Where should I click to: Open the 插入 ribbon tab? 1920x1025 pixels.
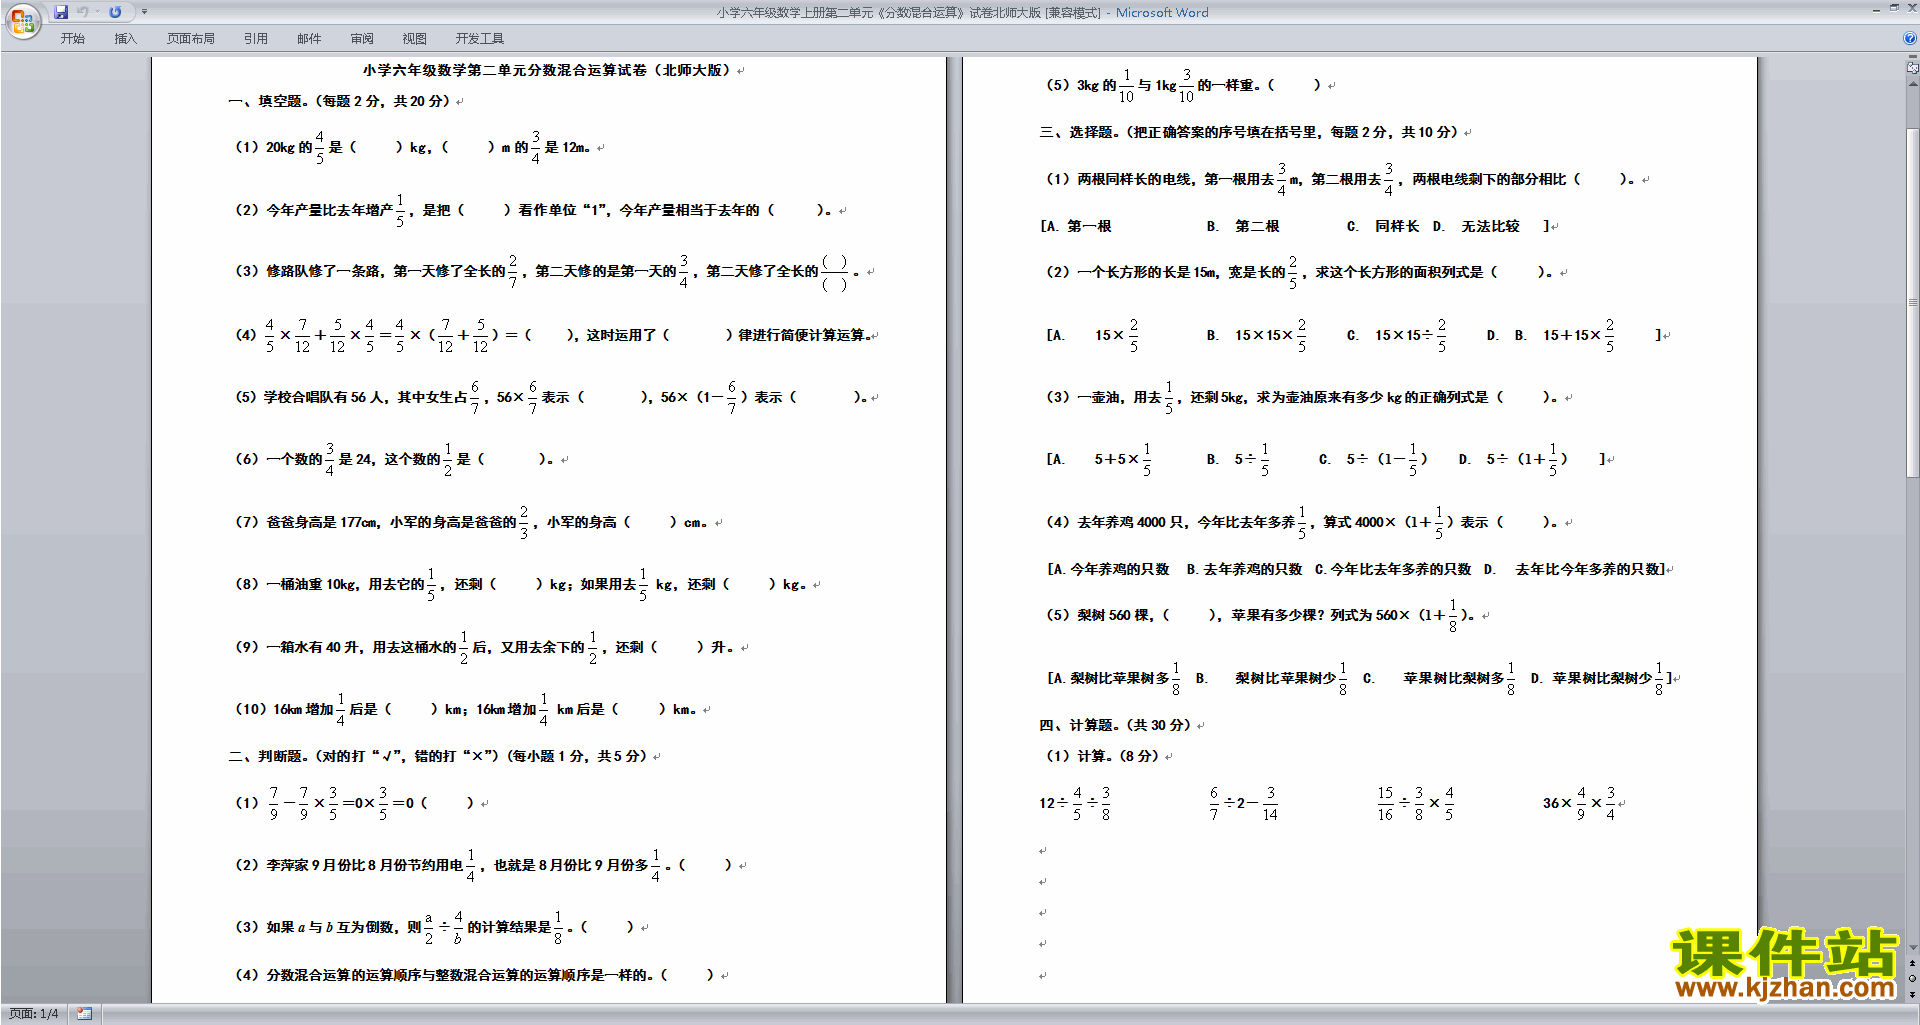(126, 39)
